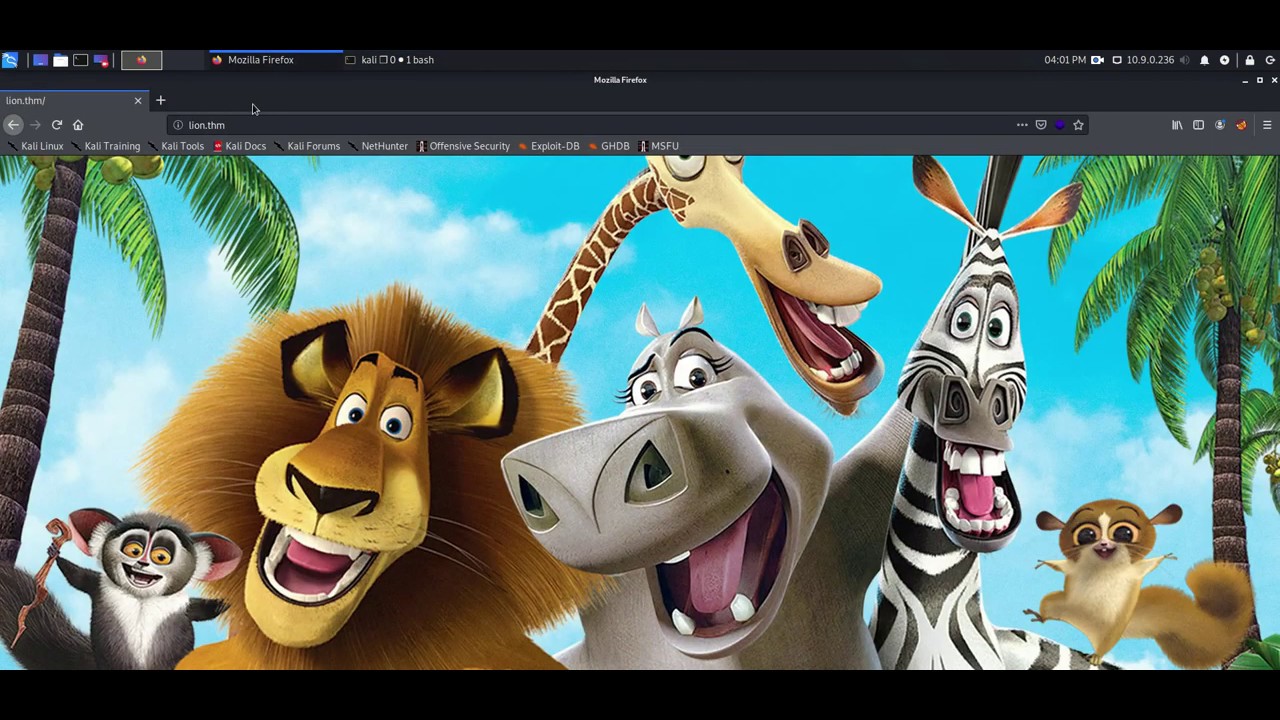Click the updates plus-circle tray icon
Viewport: 1280px width, 720px height.
coord(1224,60)
